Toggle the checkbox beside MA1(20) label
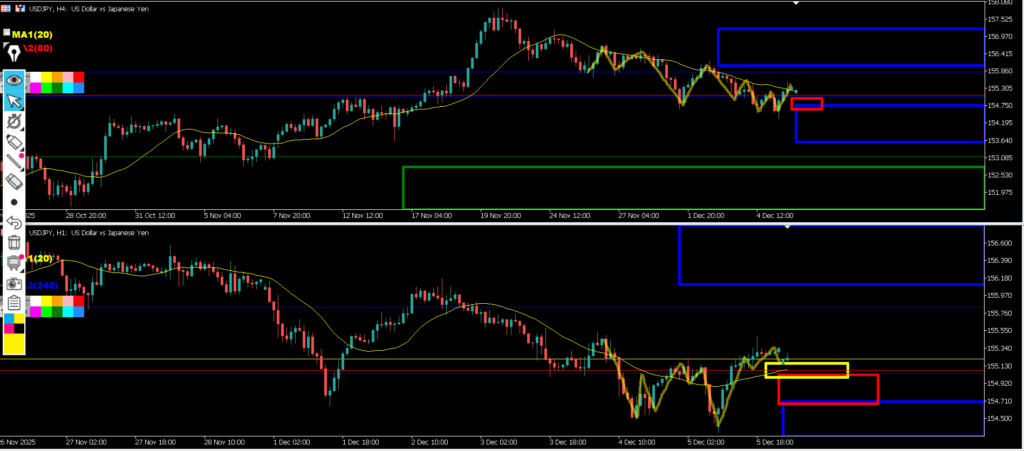The height and width of the screenshot is (451, 1024). pos(6,33)
